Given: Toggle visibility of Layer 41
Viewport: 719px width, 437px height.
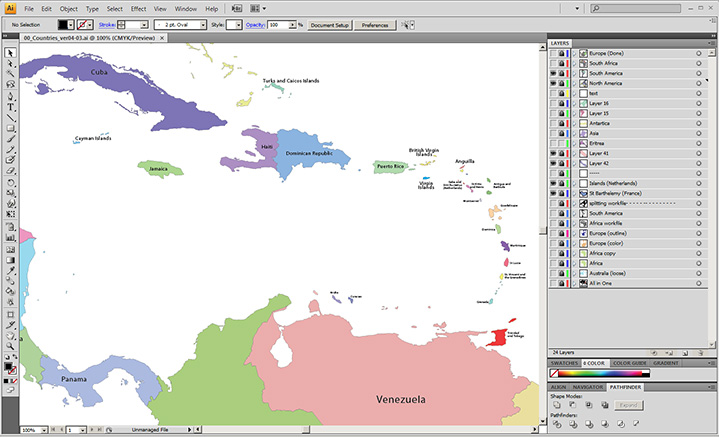Looking at the screenshot, I should pos(553,153).
